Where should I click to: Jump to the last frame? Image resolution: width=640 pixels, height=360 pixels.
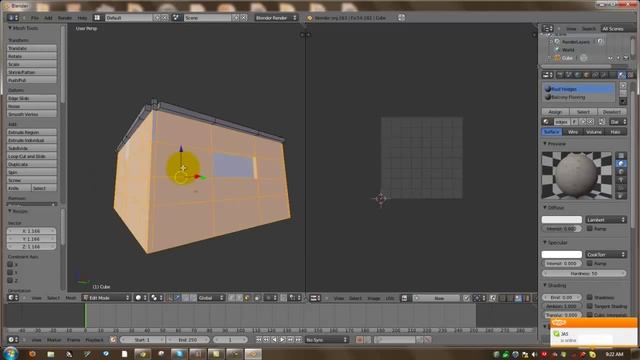(x=298, y=340)
